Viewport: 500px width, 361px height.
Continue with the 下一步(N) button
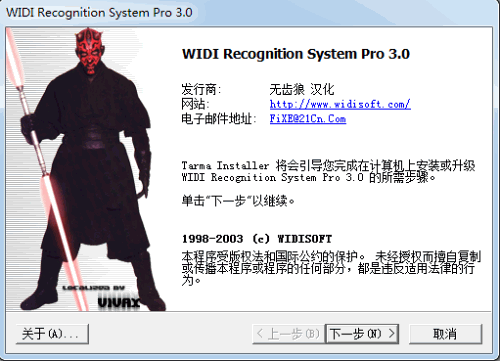tap(362, 333)
